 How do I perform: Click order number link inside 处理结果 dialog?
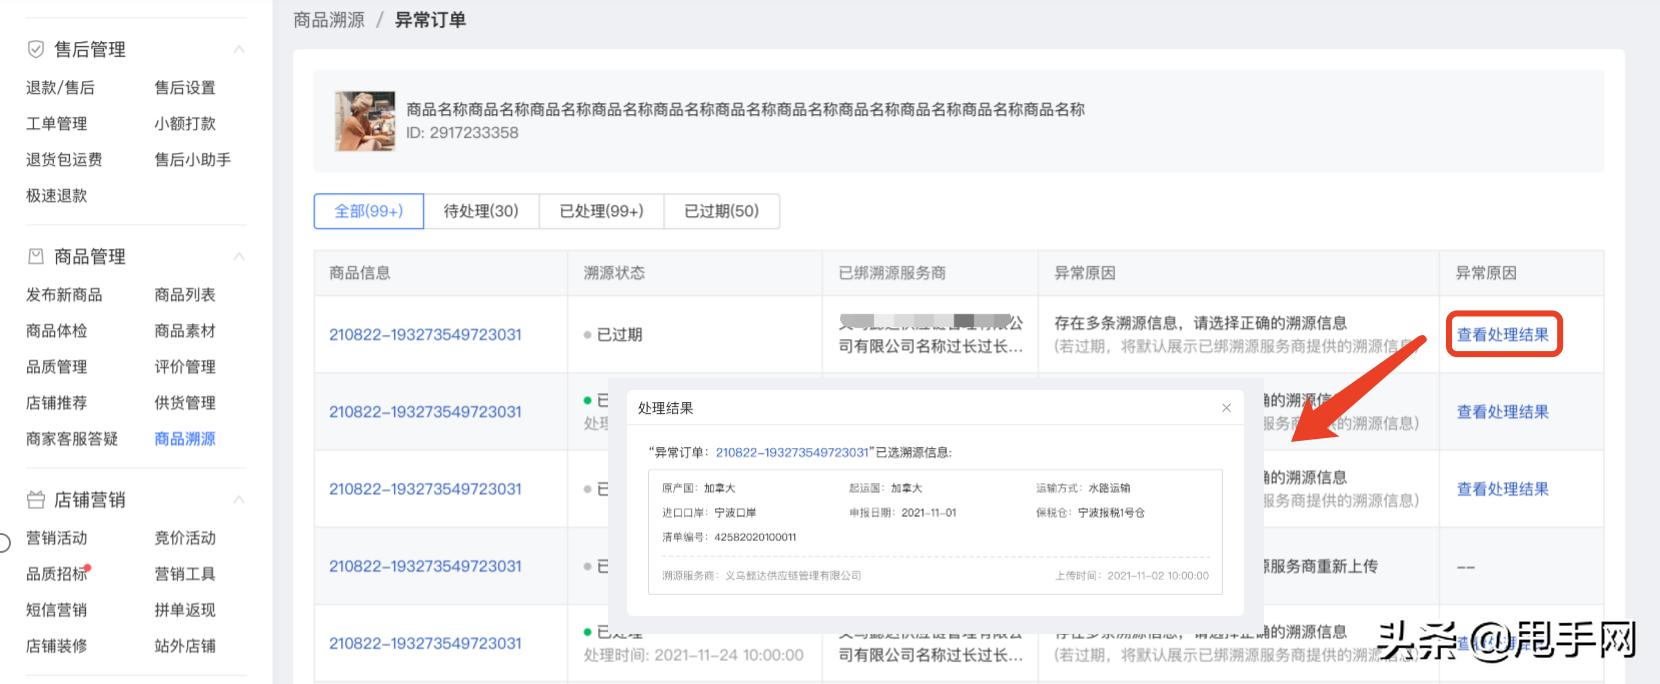pyautogui.click(x=792, y=453)
